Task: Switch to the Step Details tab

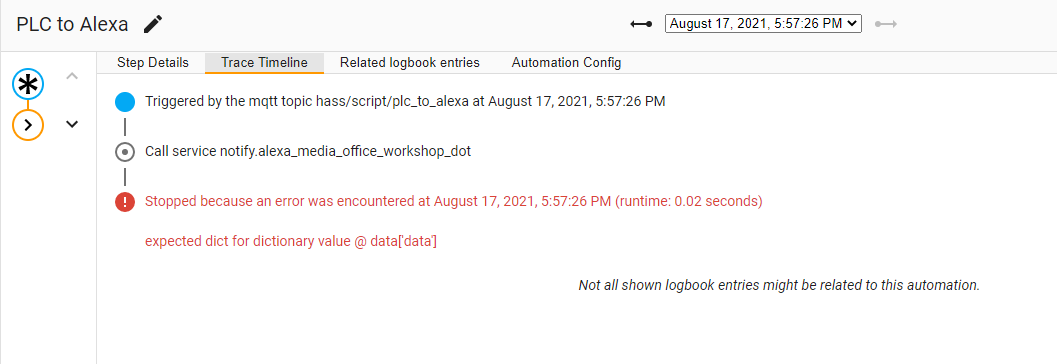Action: 153,63
